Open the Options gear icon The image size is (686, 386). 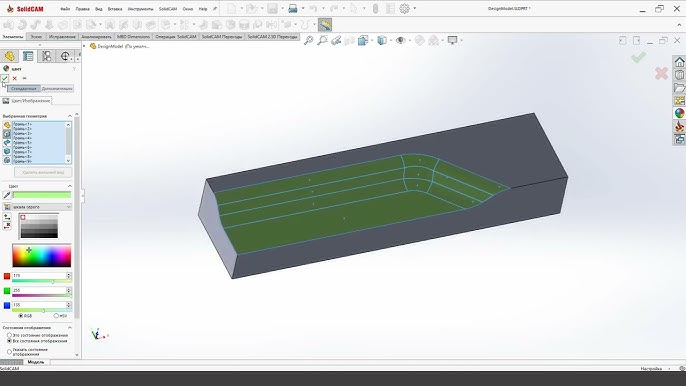[405, 8]
